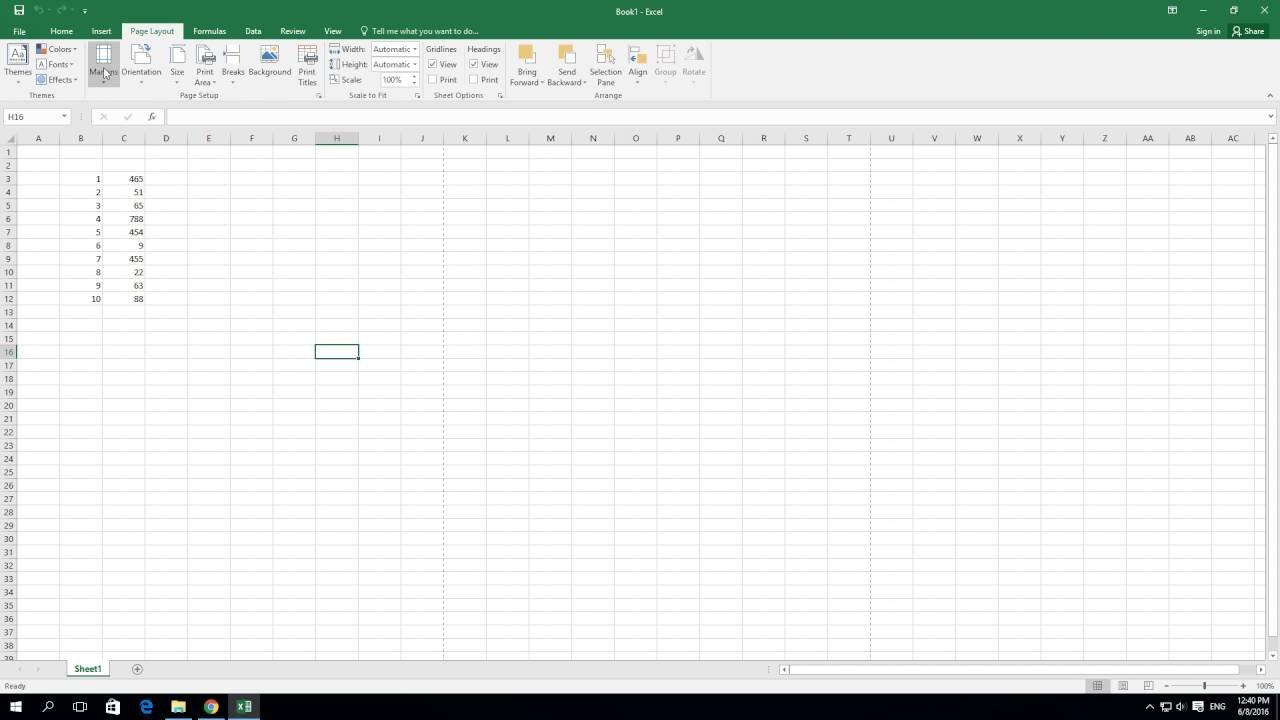The image size is (1280, 720).
Task: Open the Selection Pane
Action: click(x=605, y=62)
